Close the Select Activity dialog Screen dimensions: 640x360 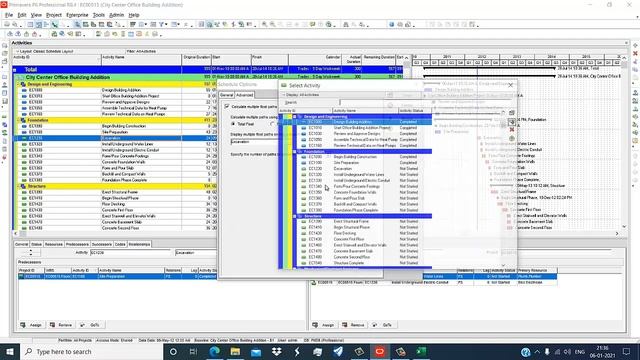pos(510,85)
